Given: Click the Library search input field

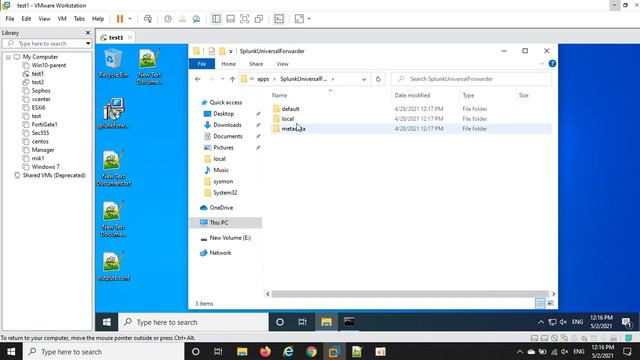Looking at the screenshot, I should [44, 43].
